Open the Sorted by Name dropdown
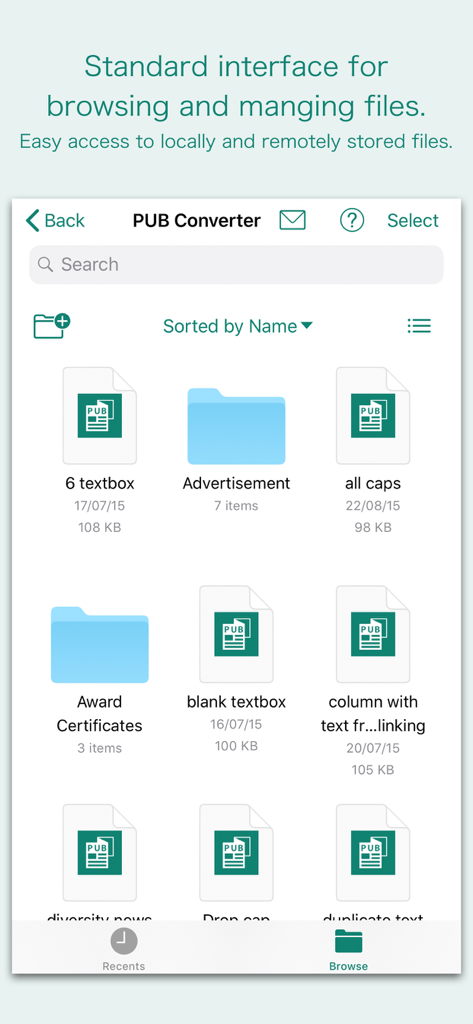The height and width of the screenshot is (1024, 473). pyautogui.click(x=238, y=326)
